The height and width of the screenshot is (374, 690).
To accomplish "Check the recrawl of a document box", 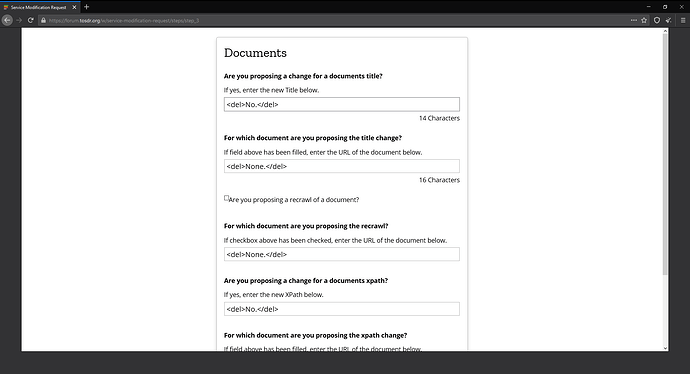I will click(226, 198).
